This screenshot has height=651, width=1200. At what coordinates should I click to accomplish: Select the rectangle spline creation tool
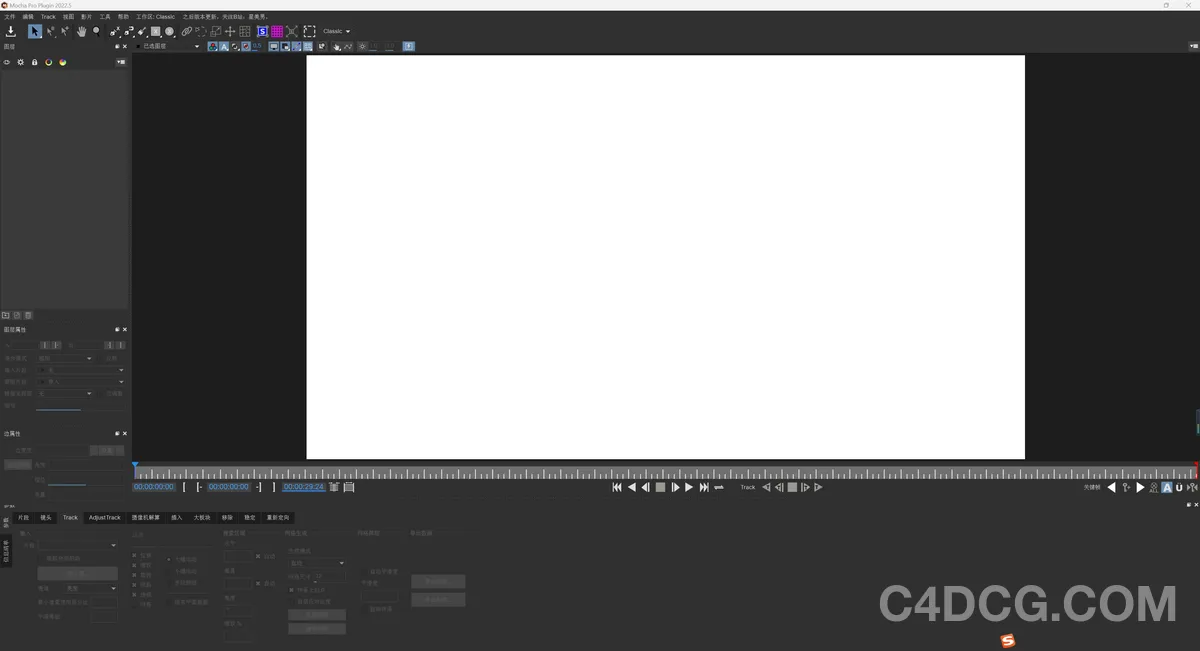click(x=155, y=31)
